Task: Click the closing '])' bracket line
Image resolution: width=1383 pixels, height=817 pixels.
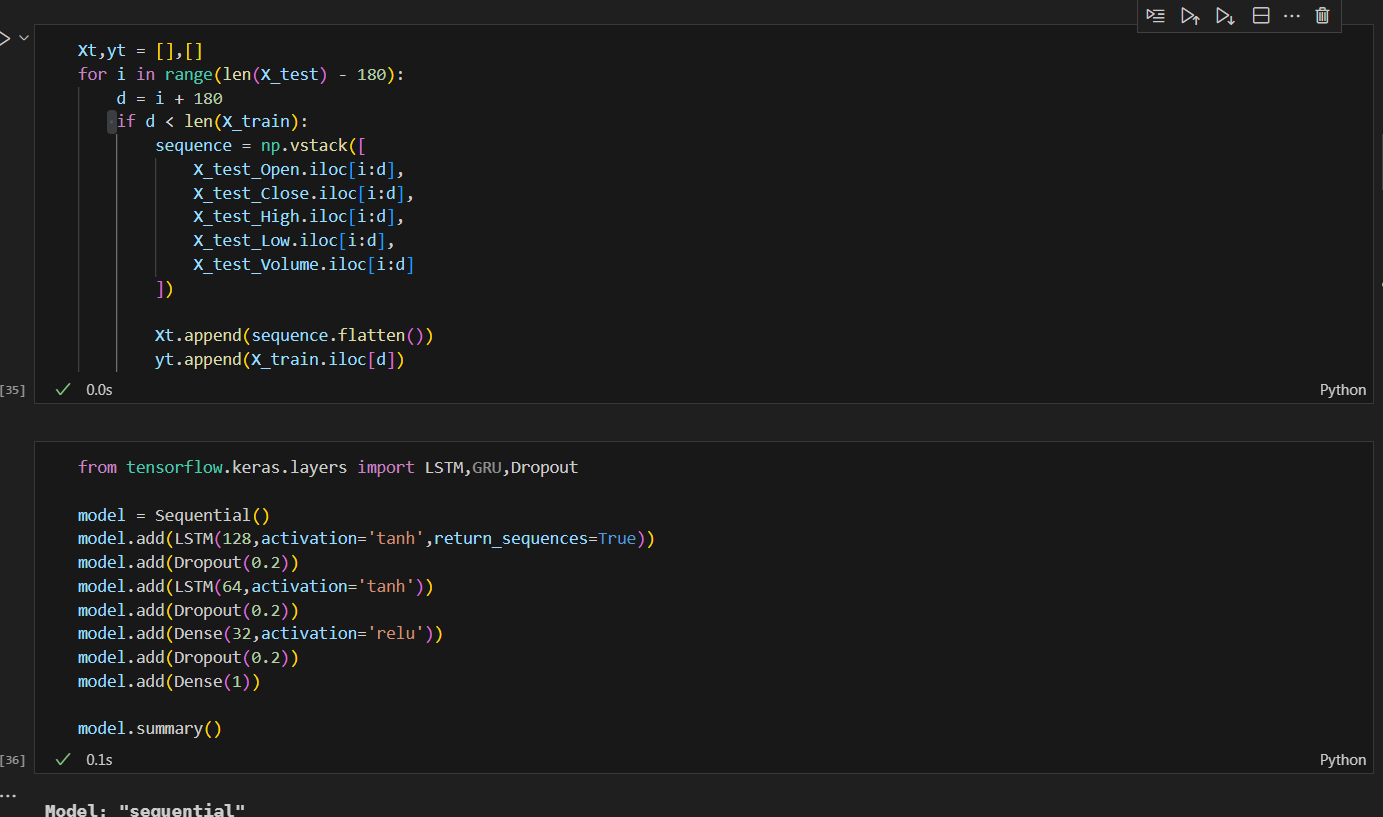Action: click(164, 289)
